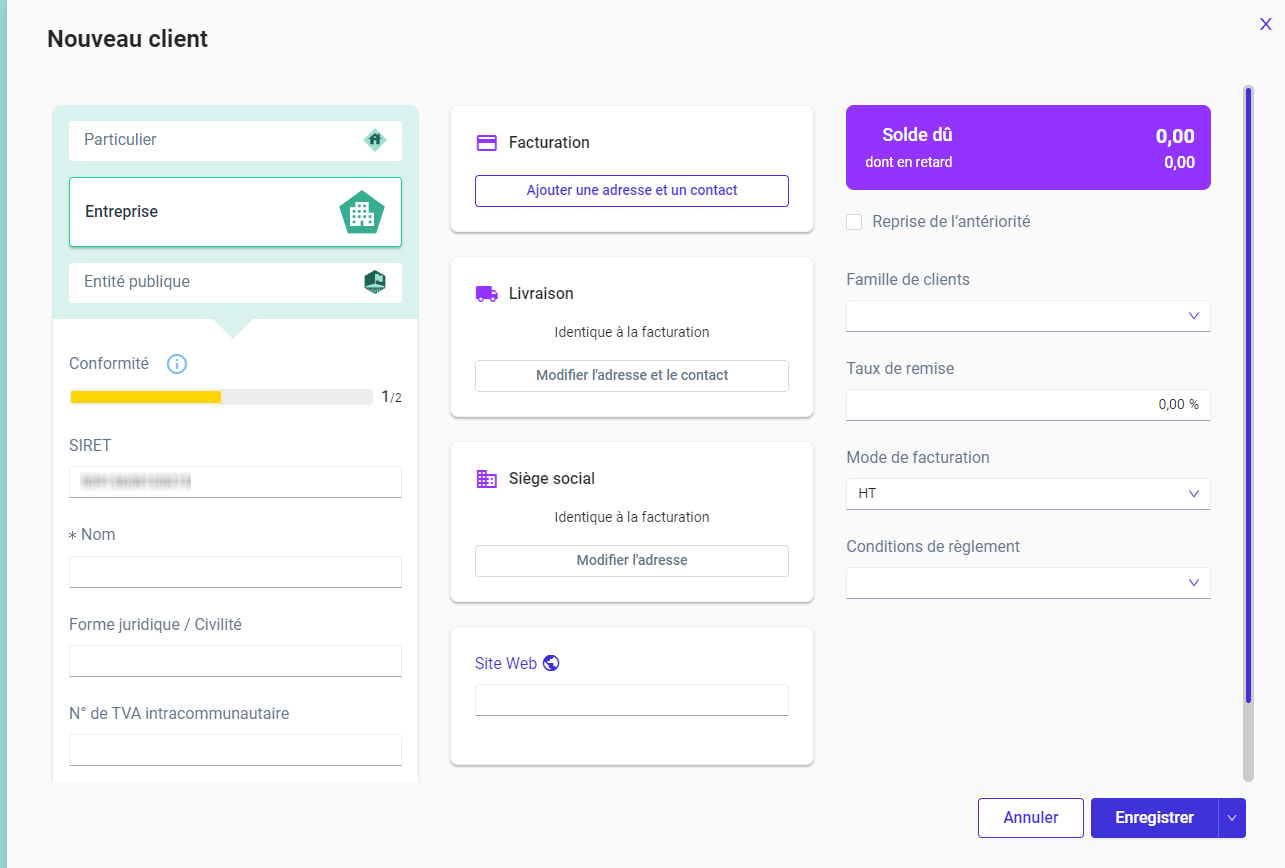This screenshot has height=868, width=1285.
Task: Click the Entité publique flag icon
Action: pos(375,282)
